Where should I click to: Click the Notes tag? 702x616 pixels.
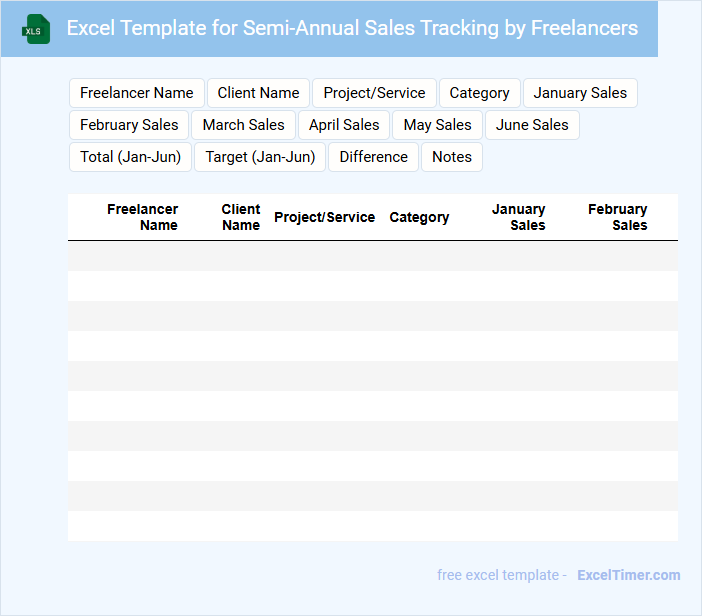click(x=452, y=157)
